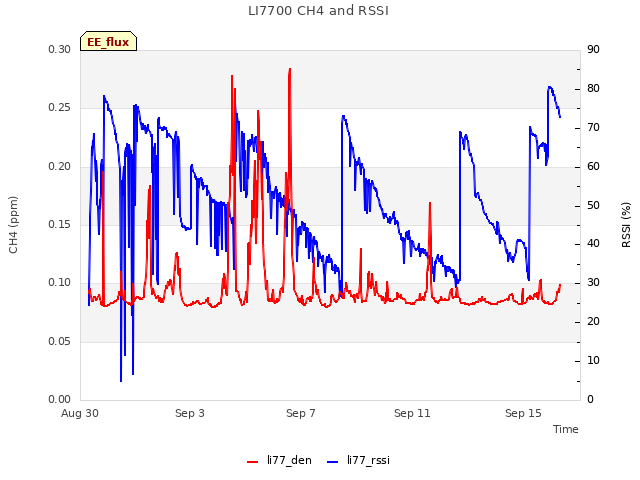Click the blue li77_rssi legend swatch
This screenshot has height=480, width=640.
tap(333, 462)
